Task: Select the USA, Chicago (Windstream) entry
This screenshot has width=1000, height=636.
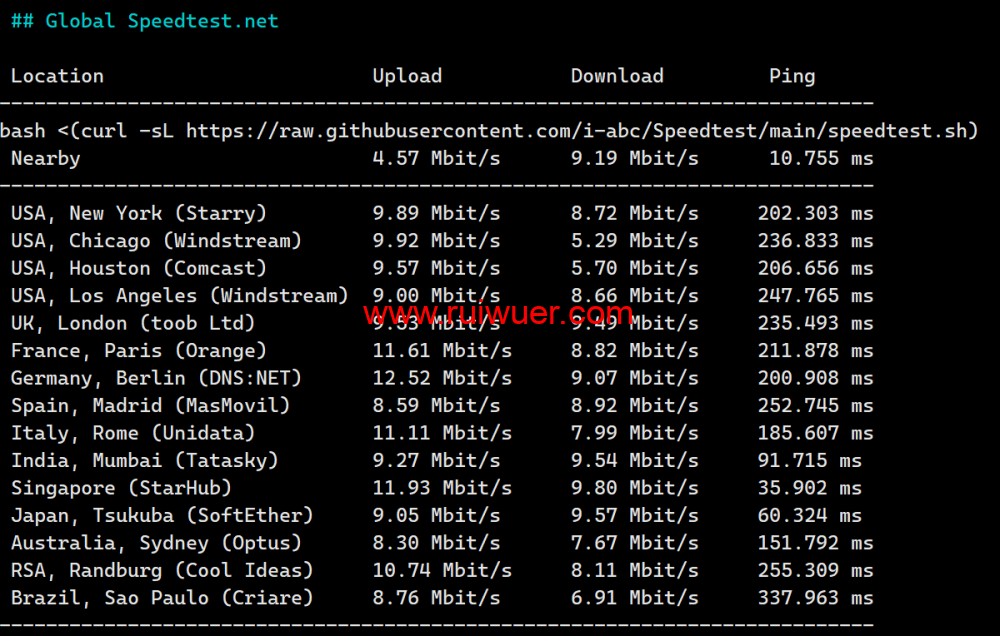Action: tap(156, 241)
